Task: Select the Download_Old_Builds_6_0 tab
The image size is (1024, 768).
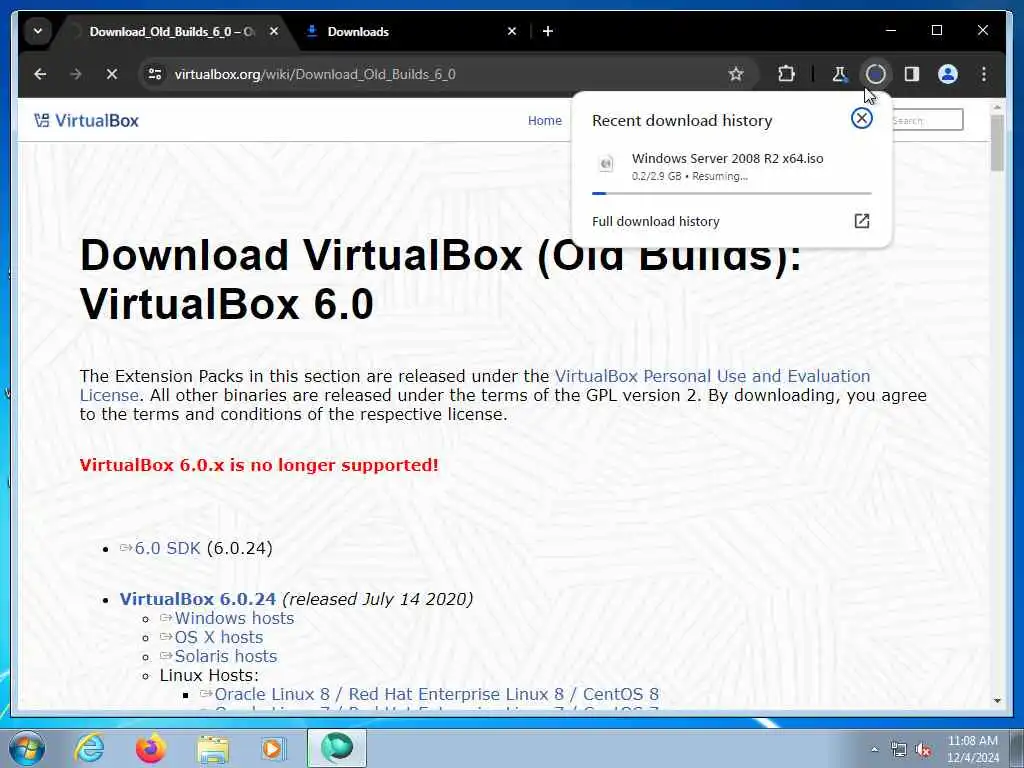Action: click(171, 31)
